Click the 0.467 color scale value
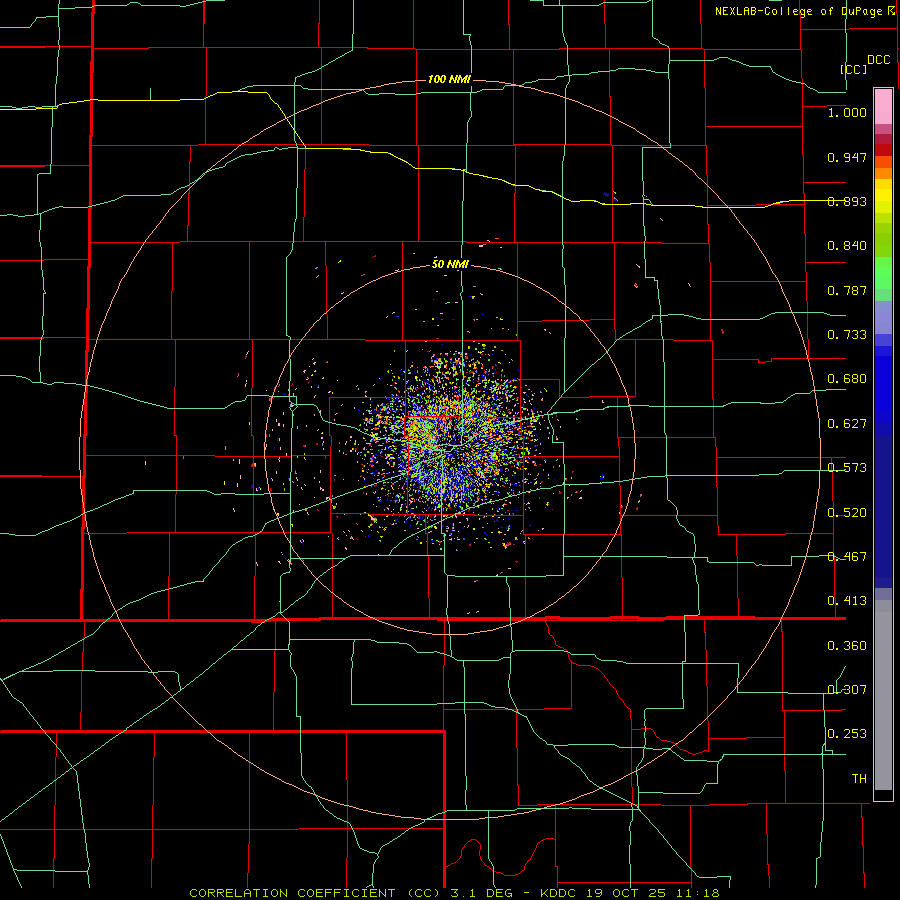The height and width of the screenshot is (900, 900). tap(847, 557)
